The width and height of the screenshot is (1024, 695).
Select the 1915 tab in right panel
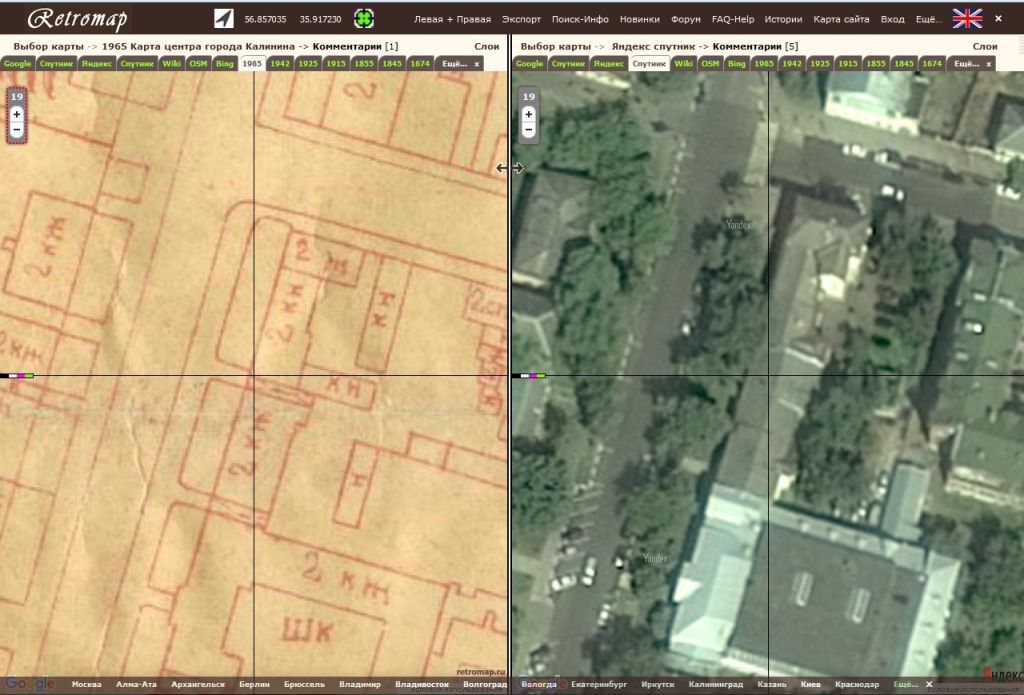click(848, 64)
